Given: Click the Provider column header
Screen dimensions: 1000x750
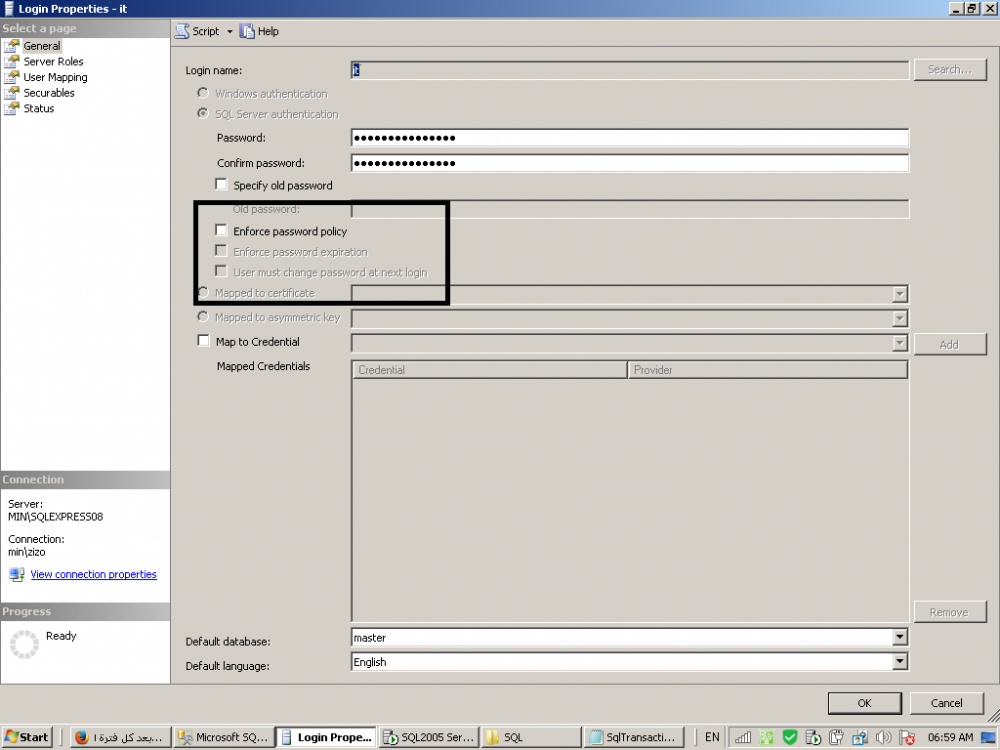Looking at the screenshot, I should pos(767,370).
